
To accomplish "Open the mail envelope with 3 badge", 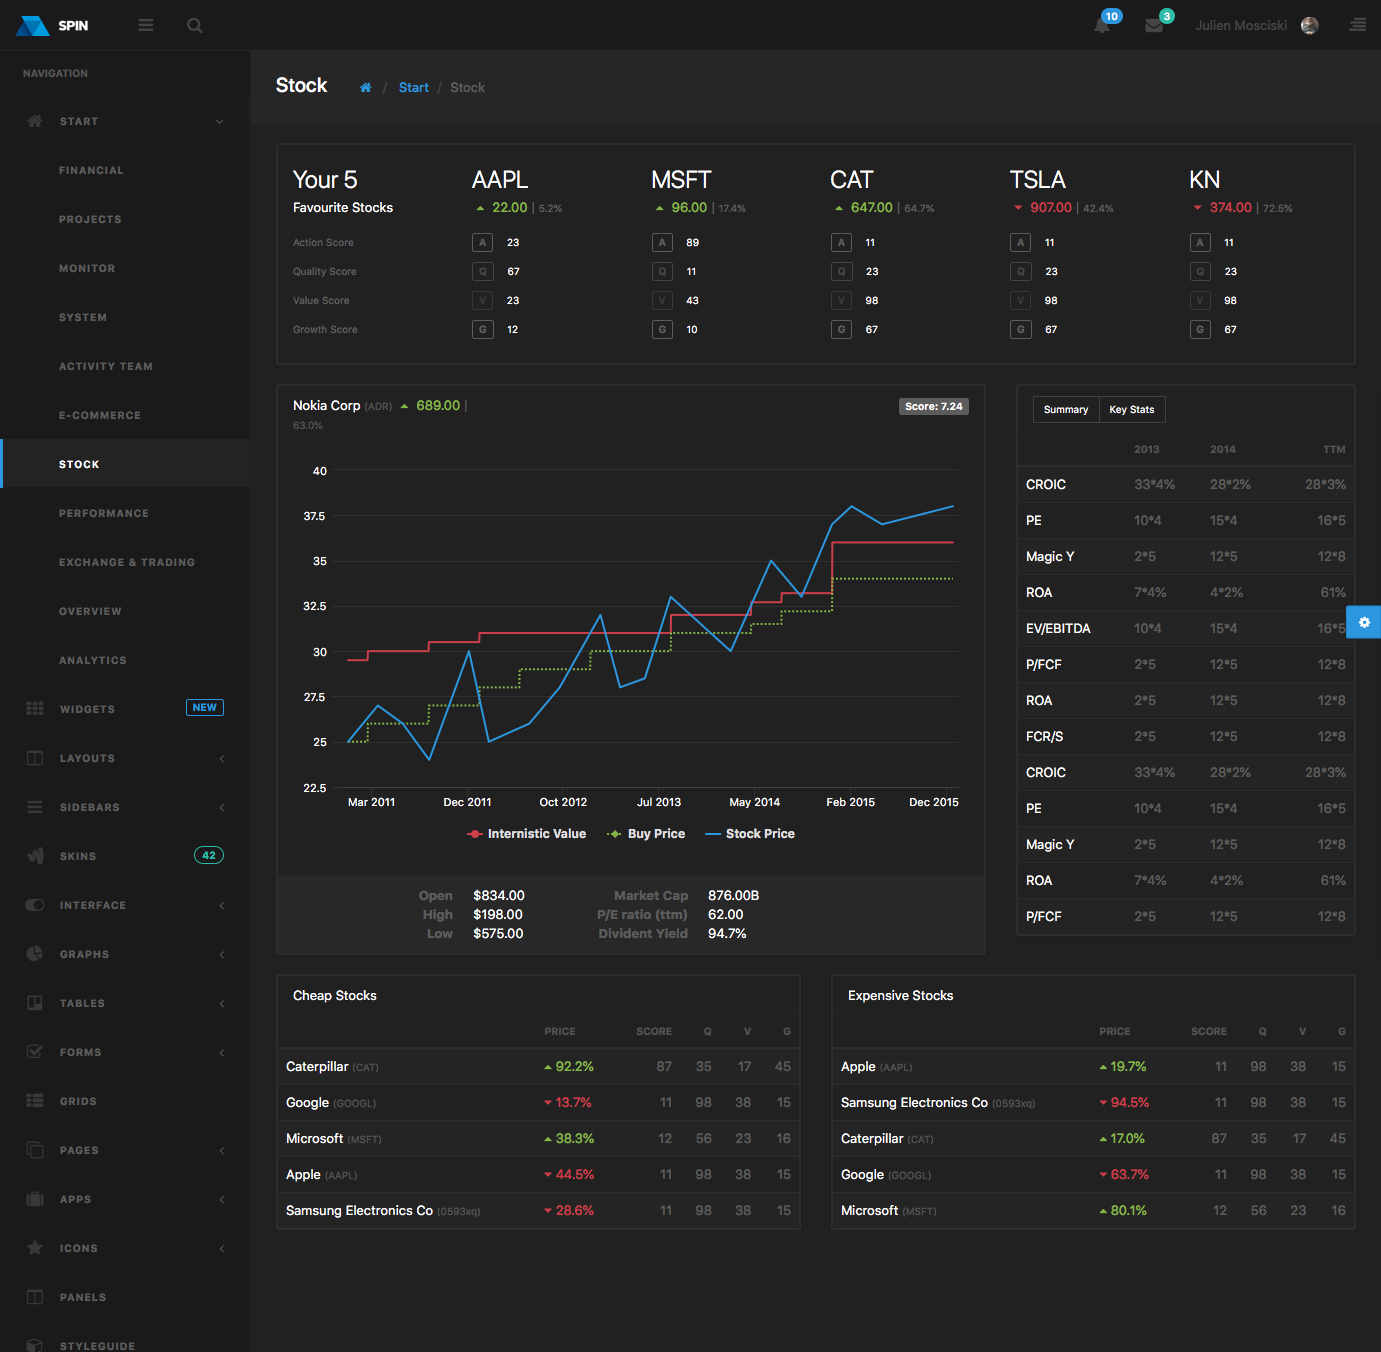I will click(1154, 26).
